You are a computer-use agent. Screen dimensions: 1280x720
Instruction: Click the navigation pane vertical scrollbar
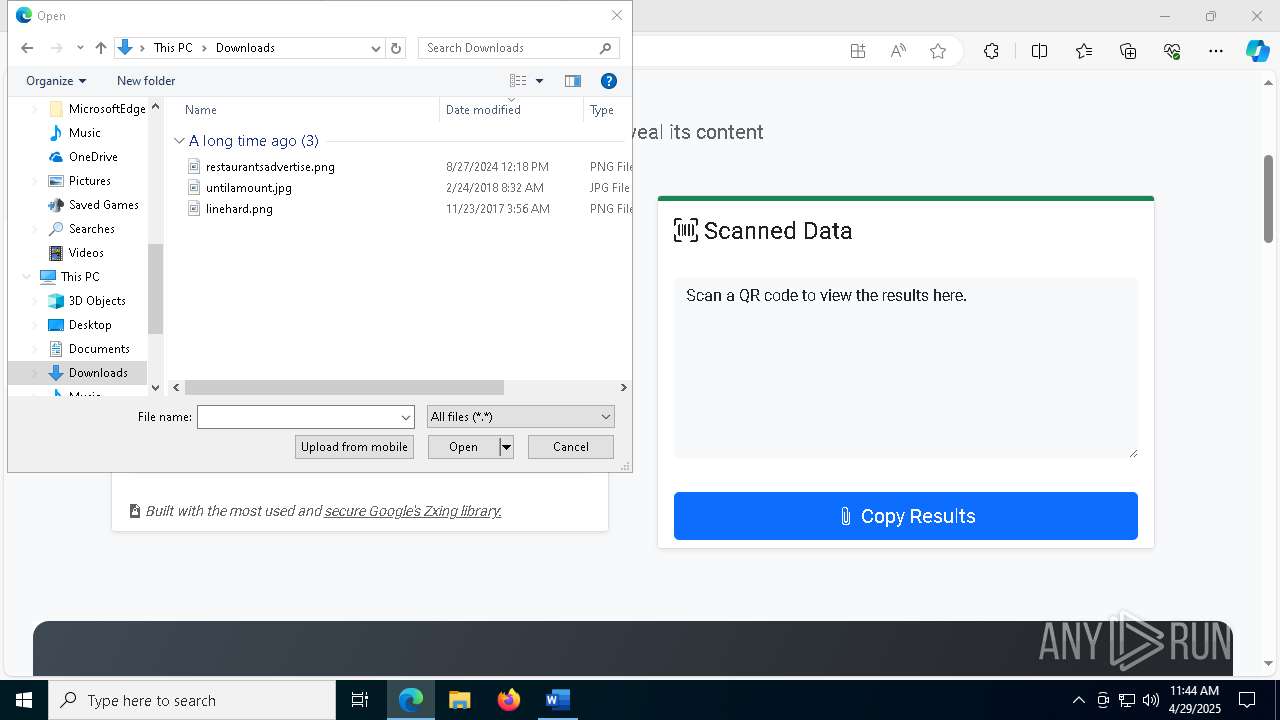pos(155,289)
